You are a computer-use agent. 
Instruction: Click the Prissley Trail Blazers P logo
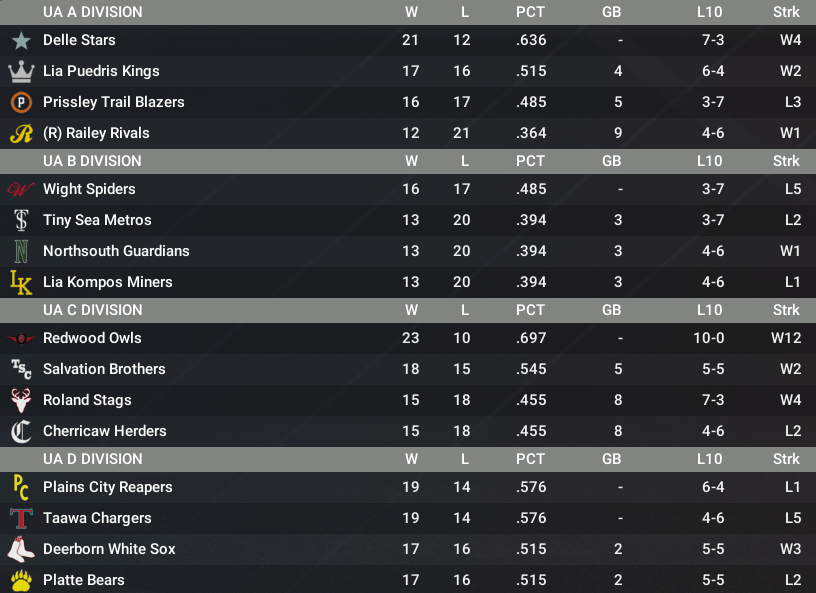click(21, 102)
